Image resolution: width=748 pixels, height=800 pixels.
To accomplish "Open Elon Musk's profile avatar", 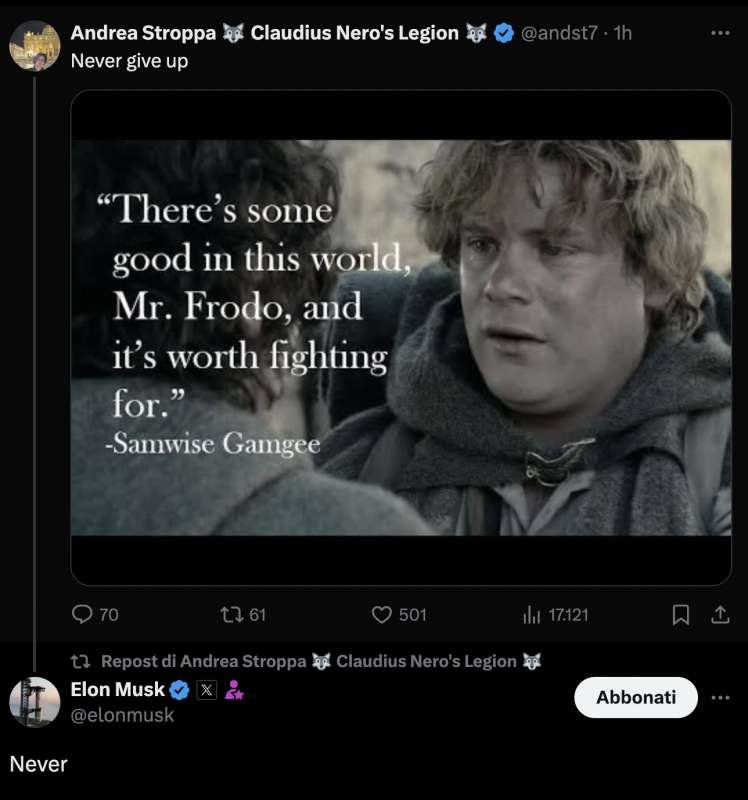I will [x=35, y=701].
